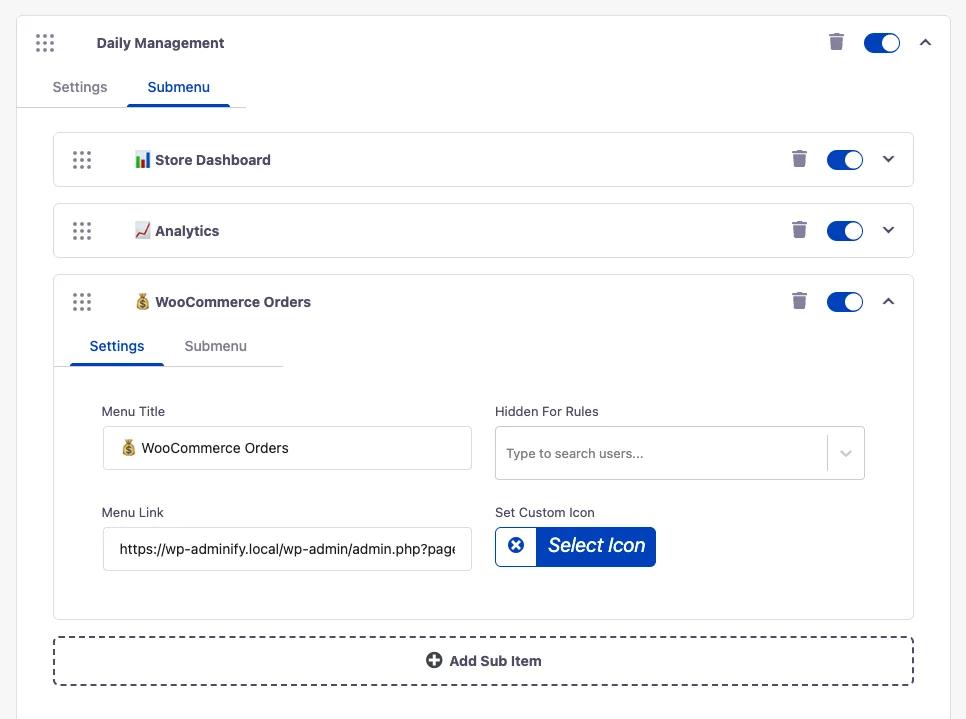This screenshot has height=719, width=966.
Task: Disable the Store Dashboard toggle
Action: click(x=845, y=160)
